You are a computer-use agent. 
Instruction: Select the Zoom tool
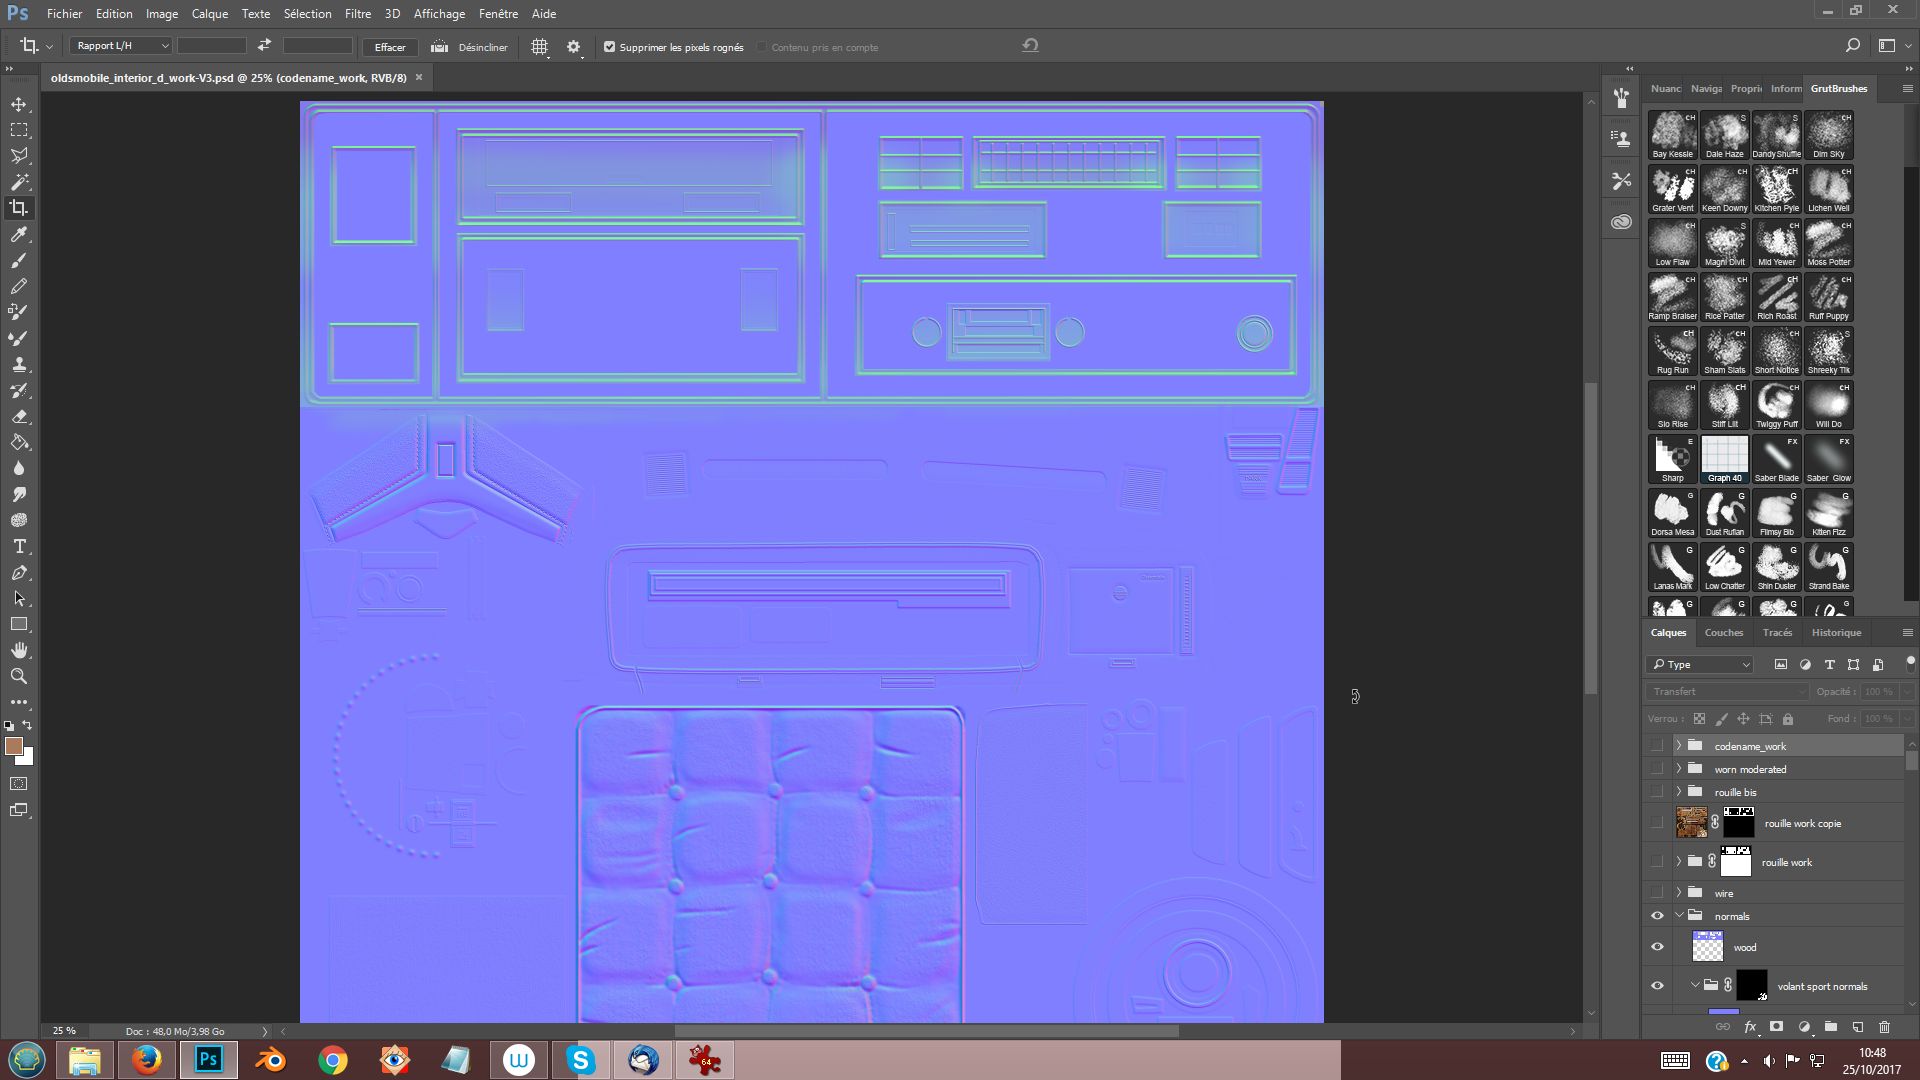(19, 676)
